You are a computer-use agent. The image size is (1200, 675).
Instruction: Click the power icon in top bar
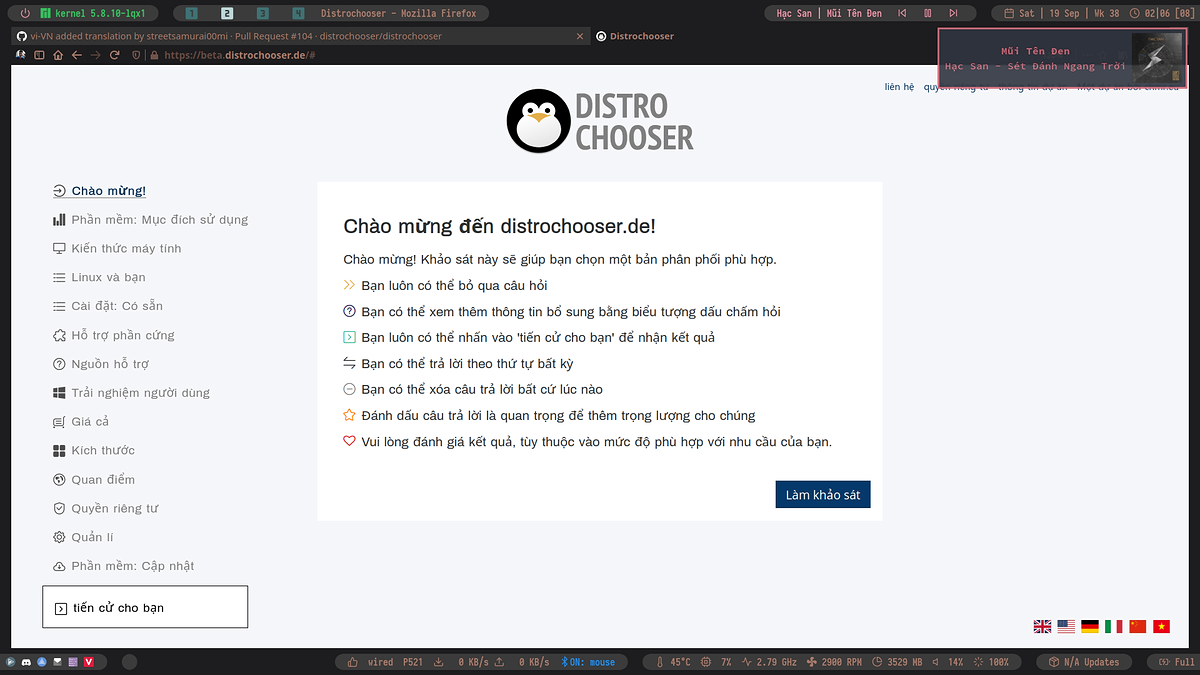pos(26,14)
